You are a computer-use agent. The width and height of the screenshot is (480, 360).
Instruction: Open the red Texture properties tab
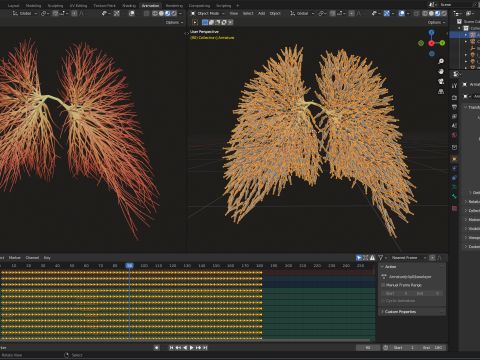click(x=454, y=208)
